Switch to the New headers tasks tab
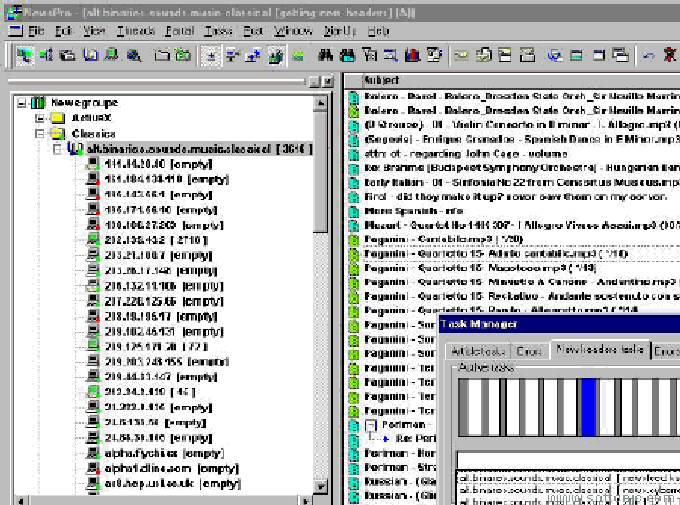The image size is (680, 505). 600,349
